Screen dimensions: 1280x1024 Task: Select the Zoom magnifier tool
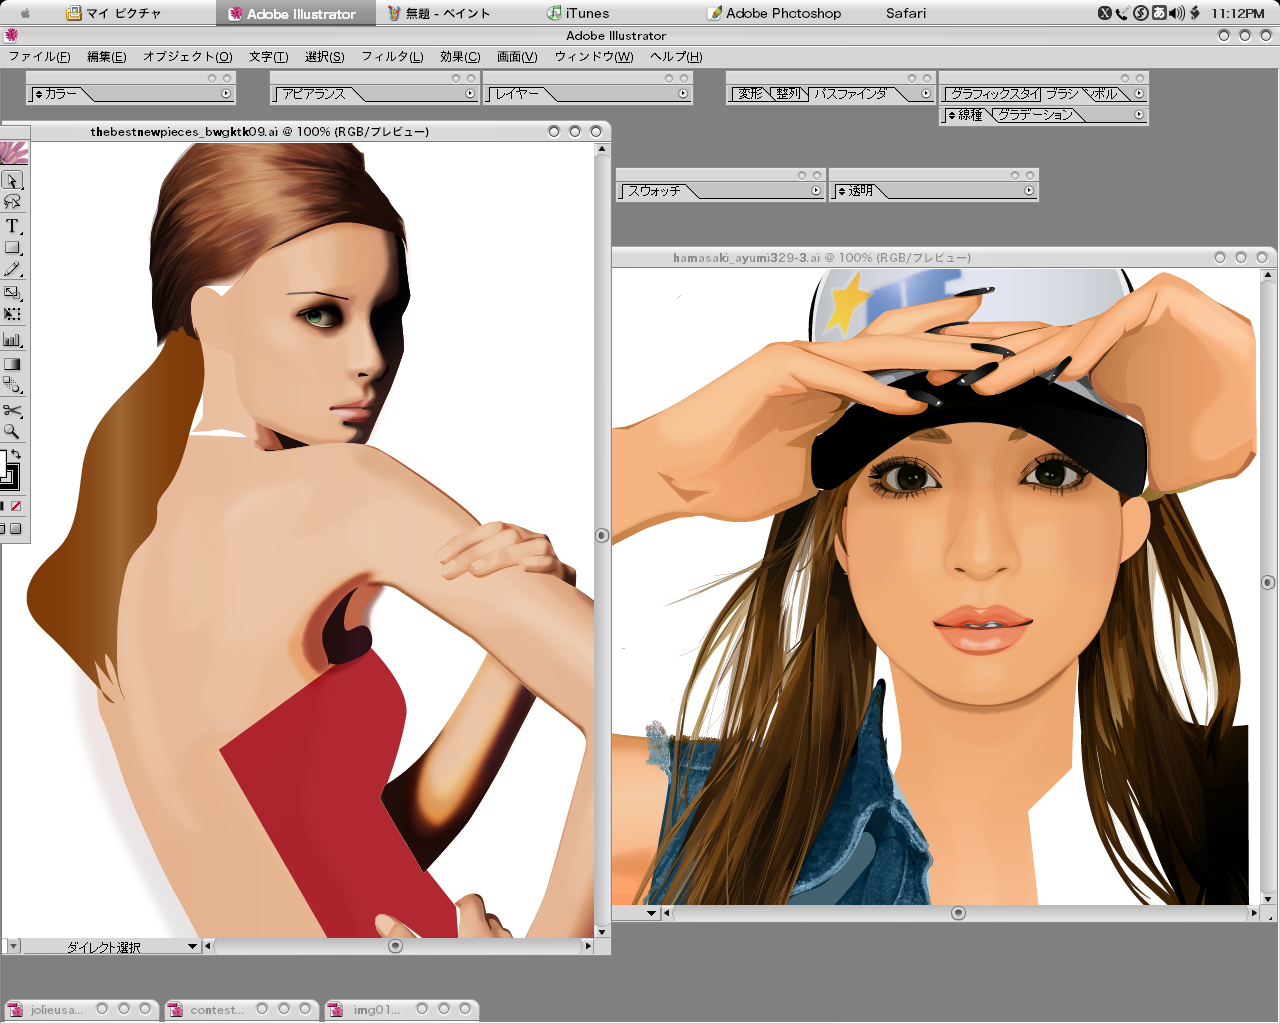[12, 432]
